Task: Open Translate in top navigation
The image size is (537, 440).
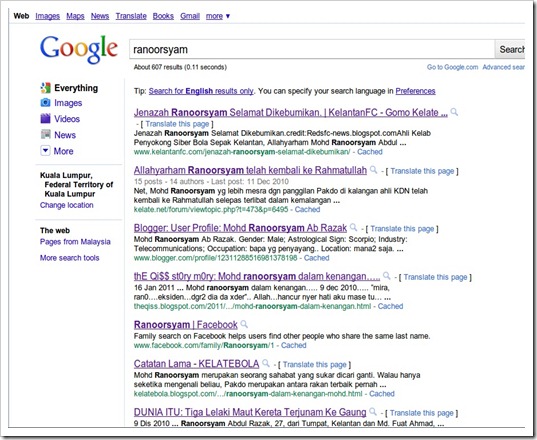Action: [131, 16]
